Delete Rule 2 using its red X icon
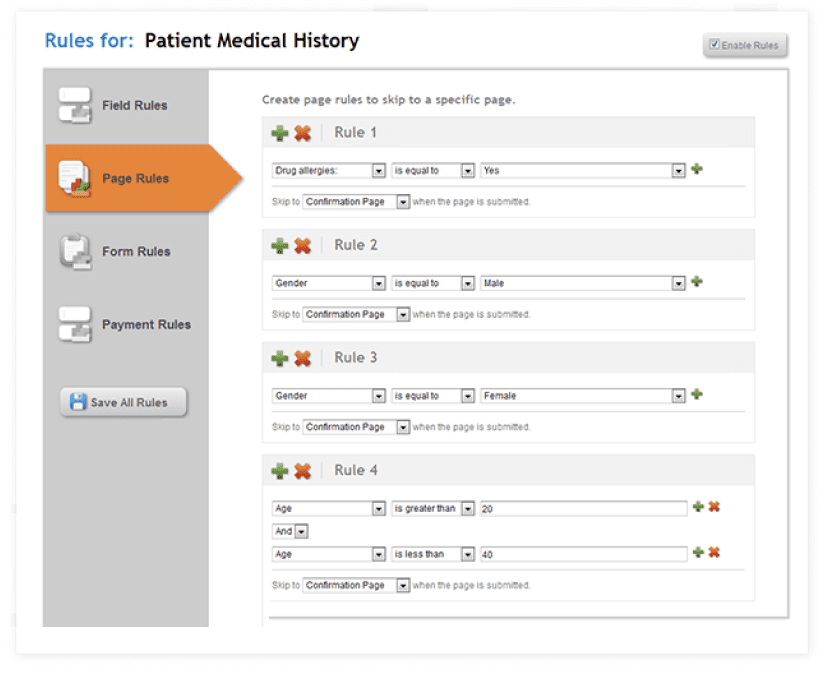The height and width of the screenshot is (681, 826). (x=302, y=246)
